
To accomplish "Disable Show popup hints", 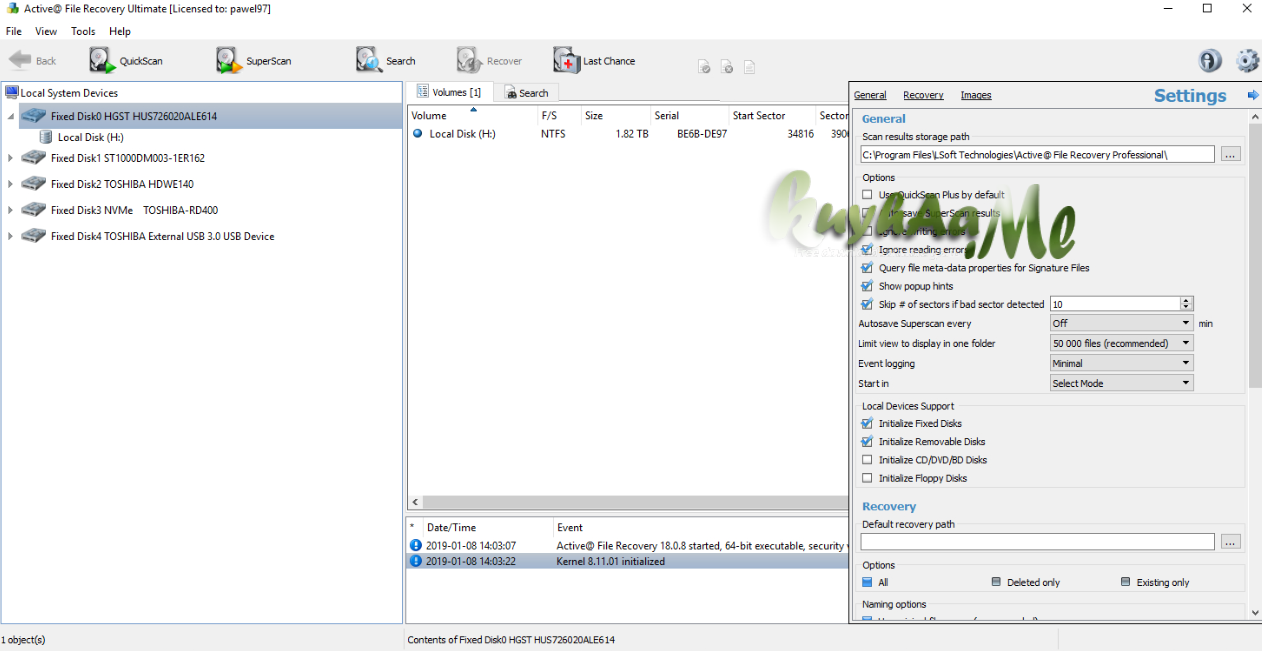I will [867, 286].
